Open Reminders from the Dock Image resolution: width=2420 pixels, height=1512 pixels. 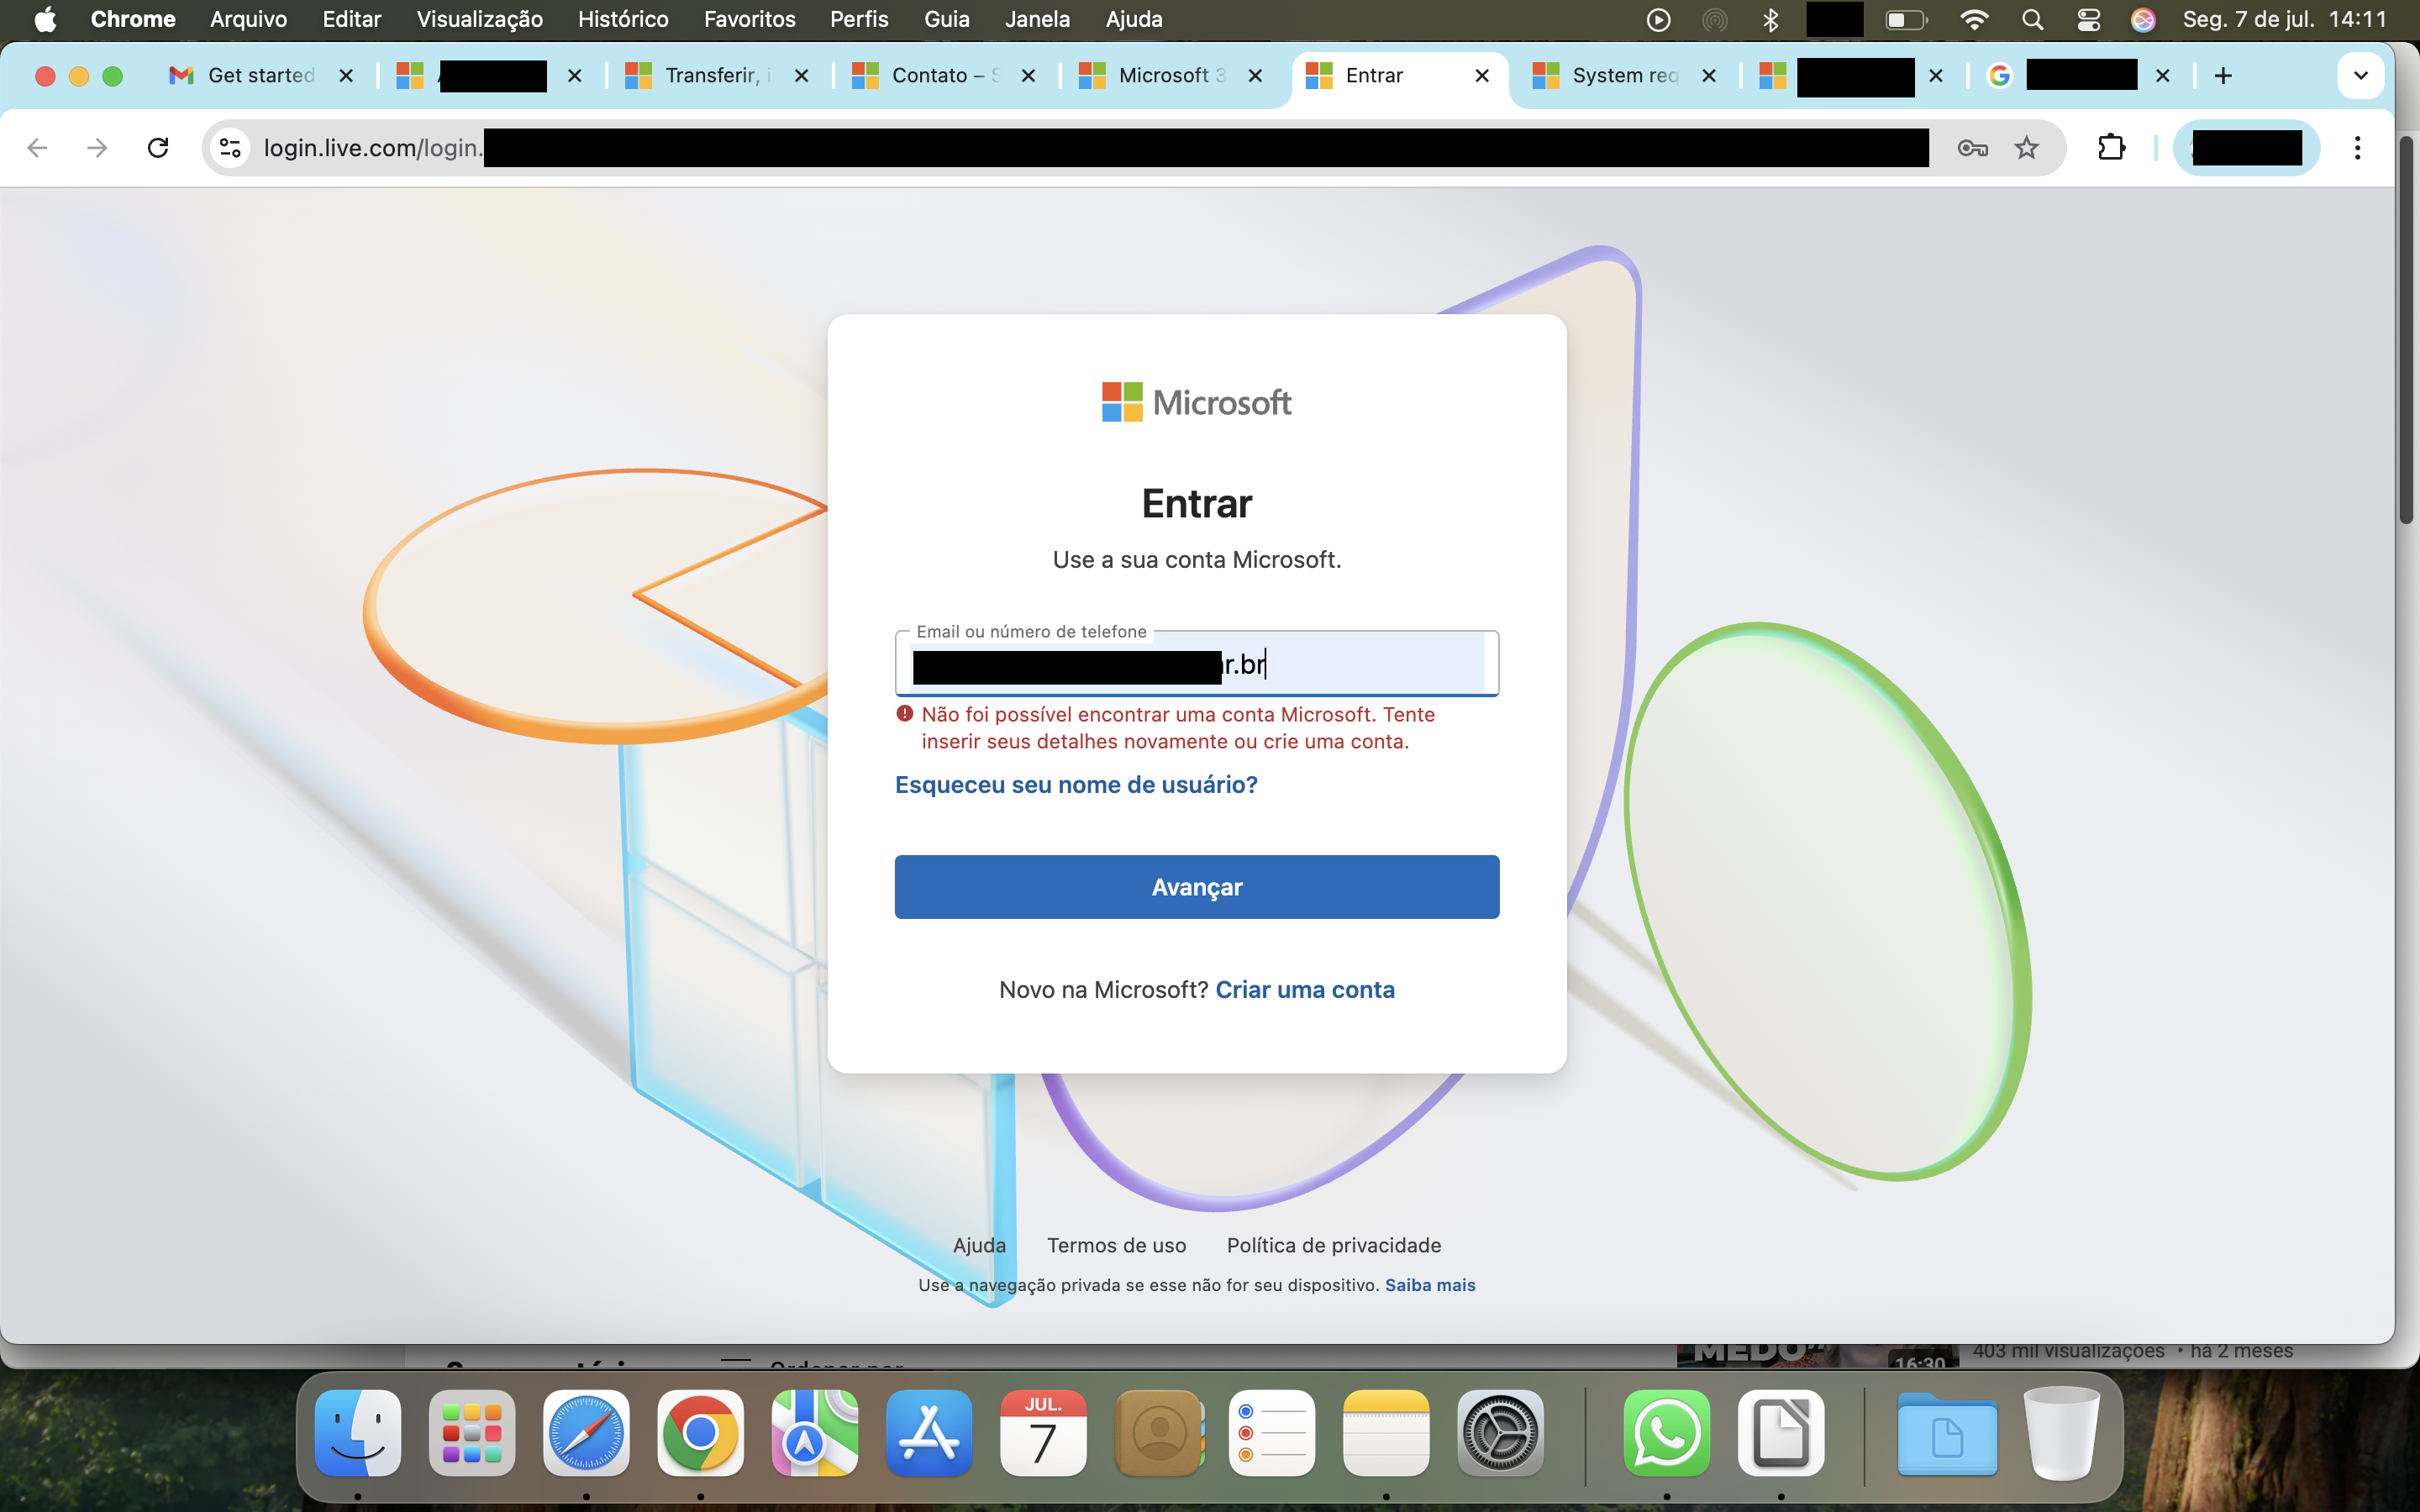pyautogui.click(x=1272, y=1433)
